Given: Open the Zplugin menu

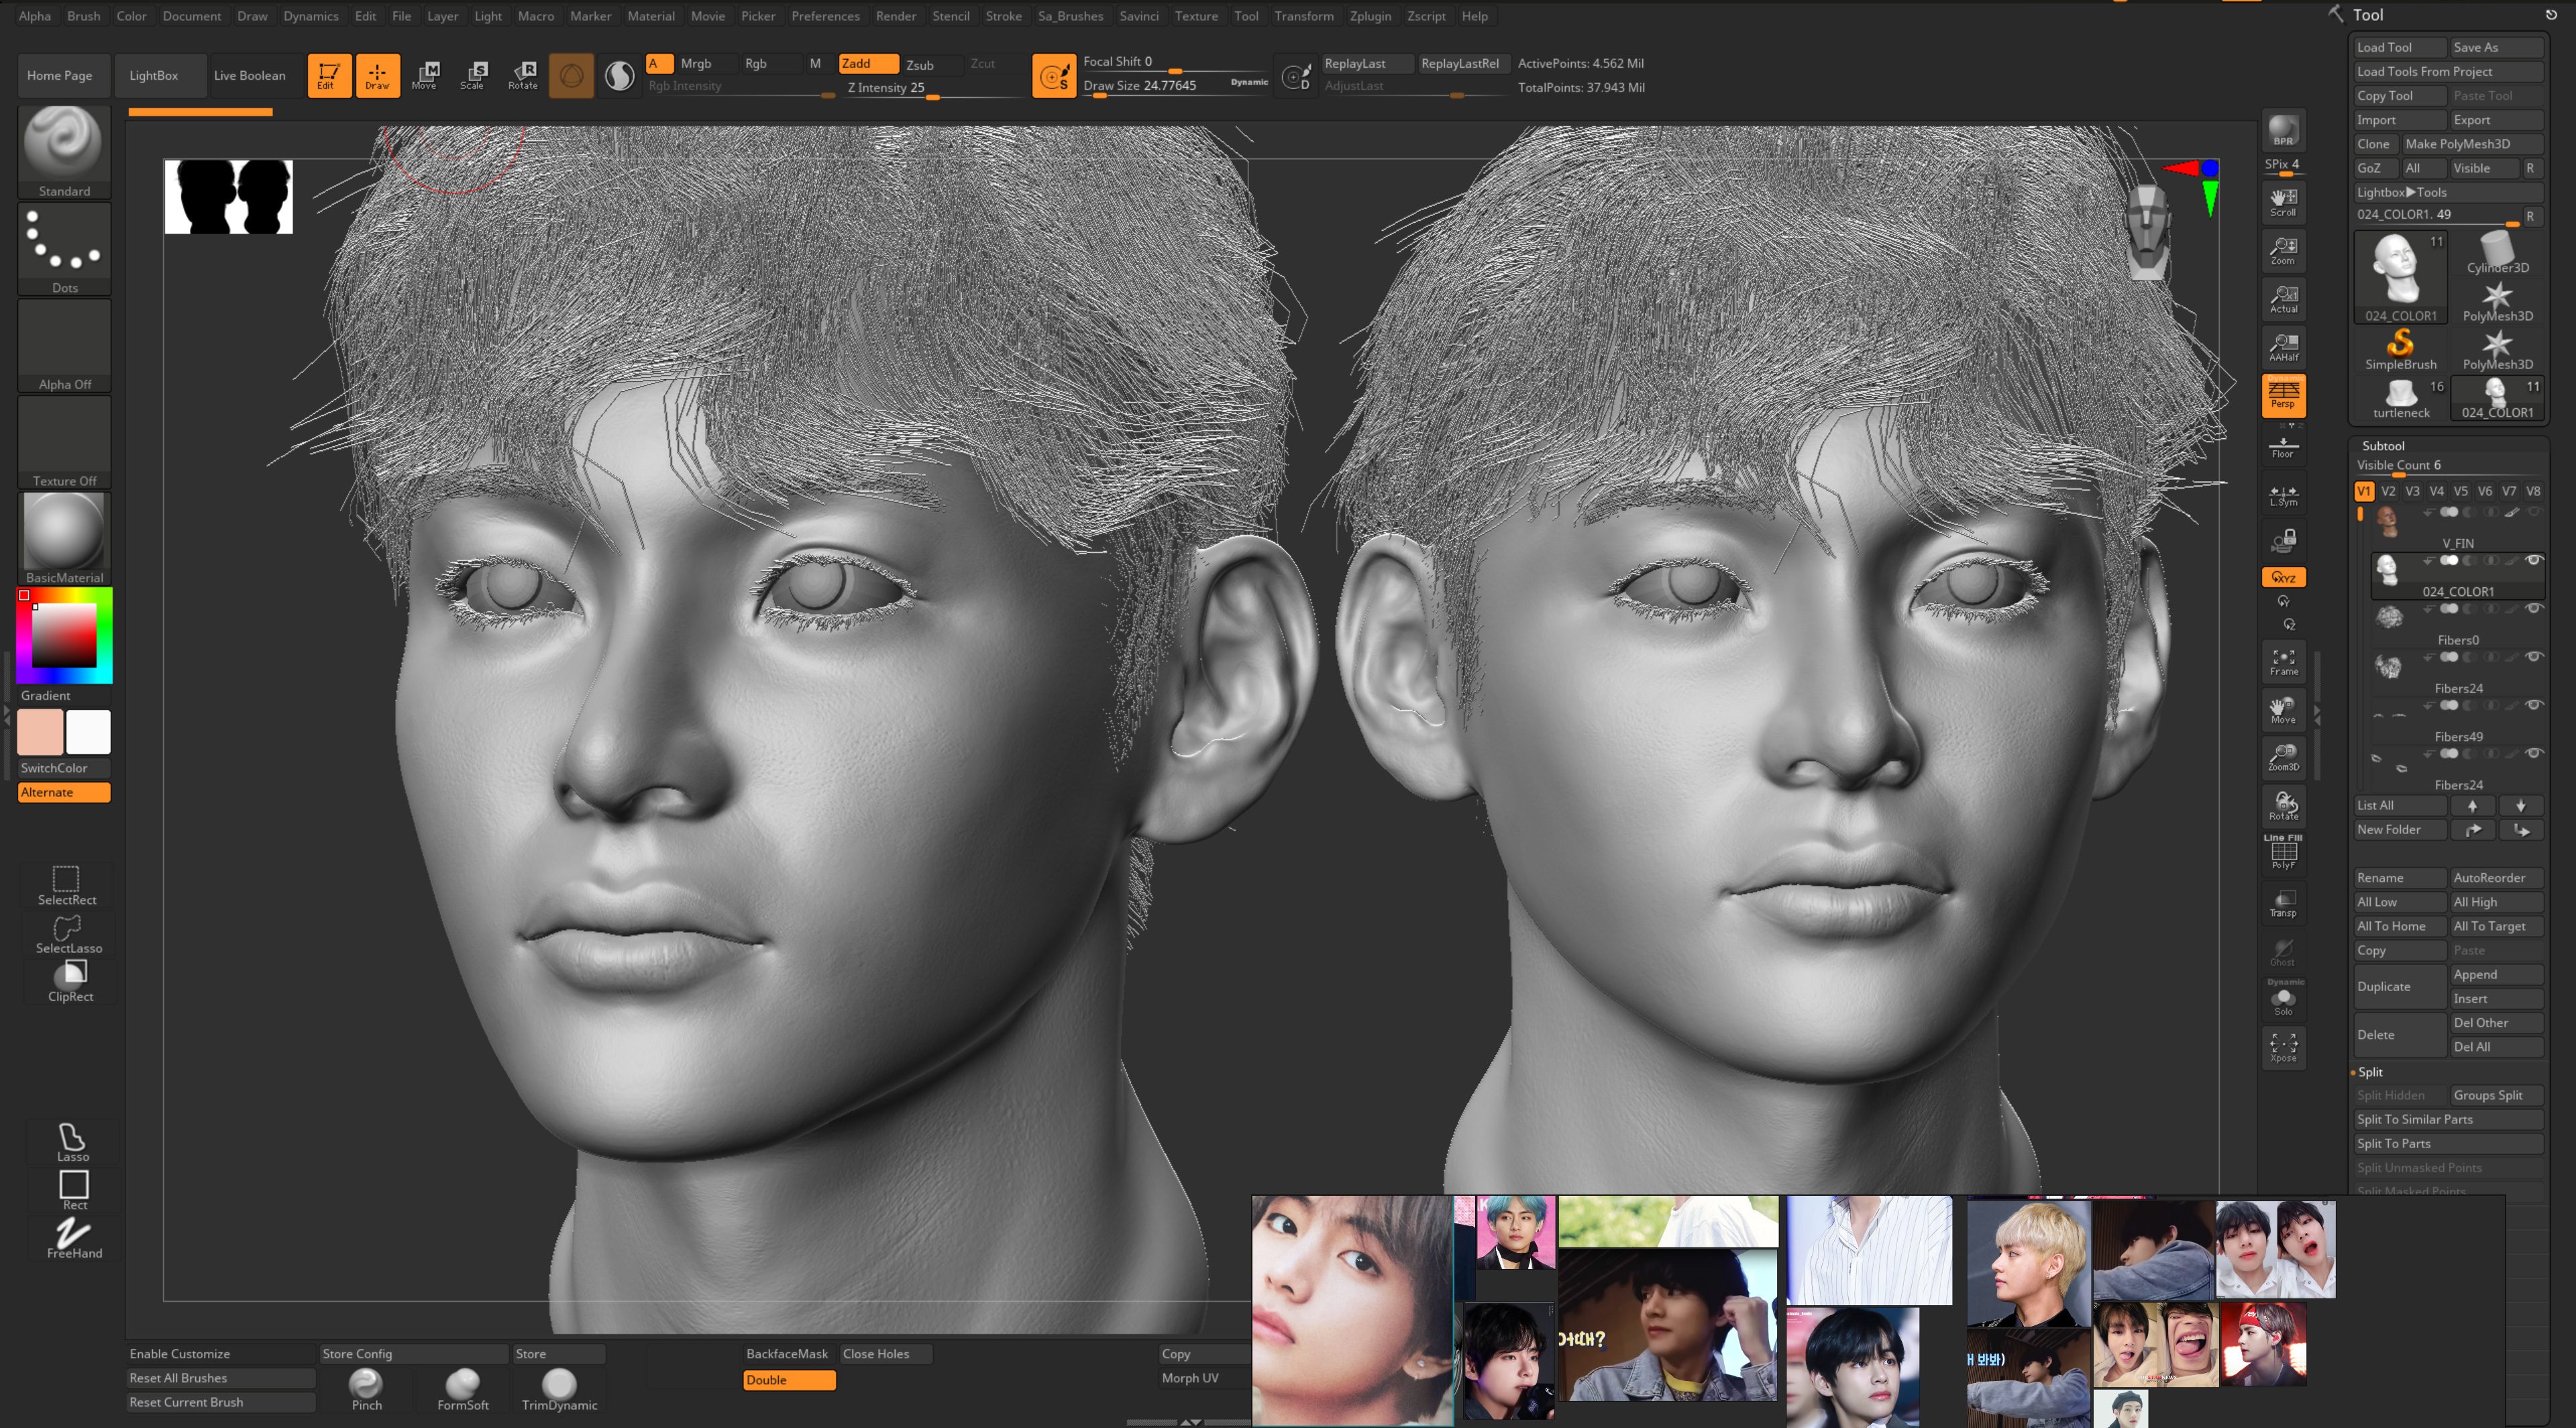Looking at the screenshot, I should tap(1369, 16).
